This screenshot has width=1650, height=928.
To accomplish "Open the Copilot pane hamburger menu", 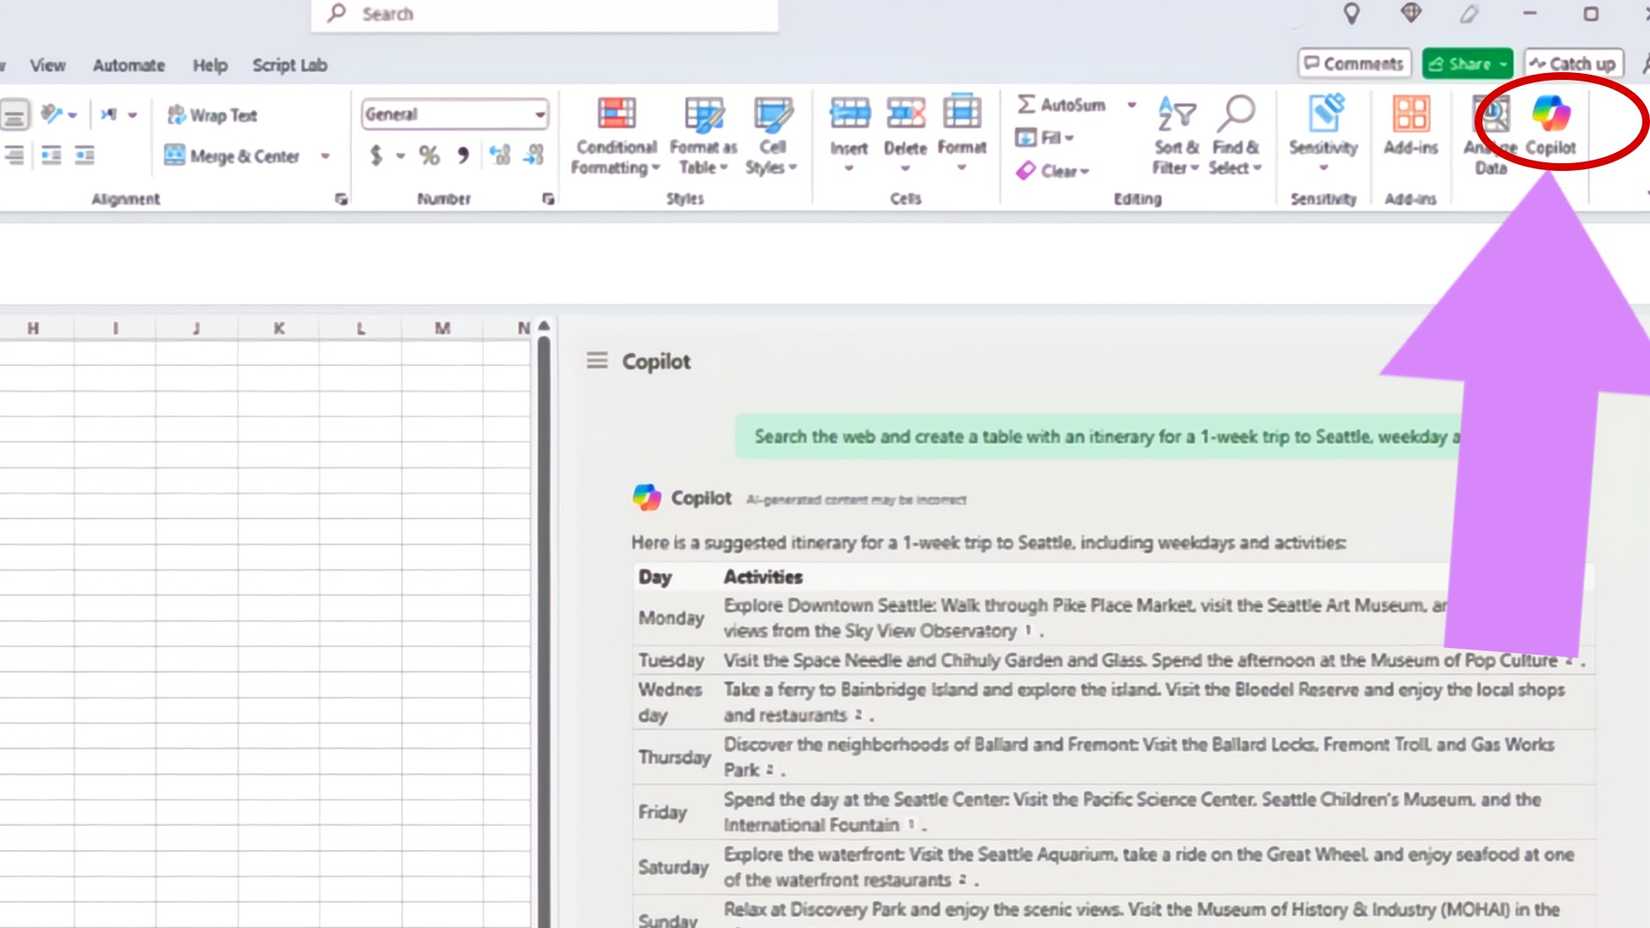I will [596, 361].
